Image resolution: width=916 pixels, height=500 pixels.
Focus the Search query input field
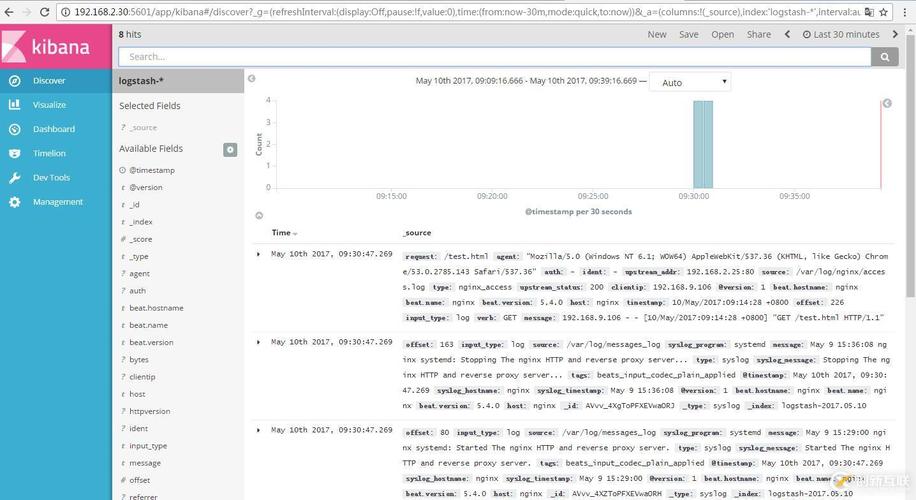(x=495, y=57)
